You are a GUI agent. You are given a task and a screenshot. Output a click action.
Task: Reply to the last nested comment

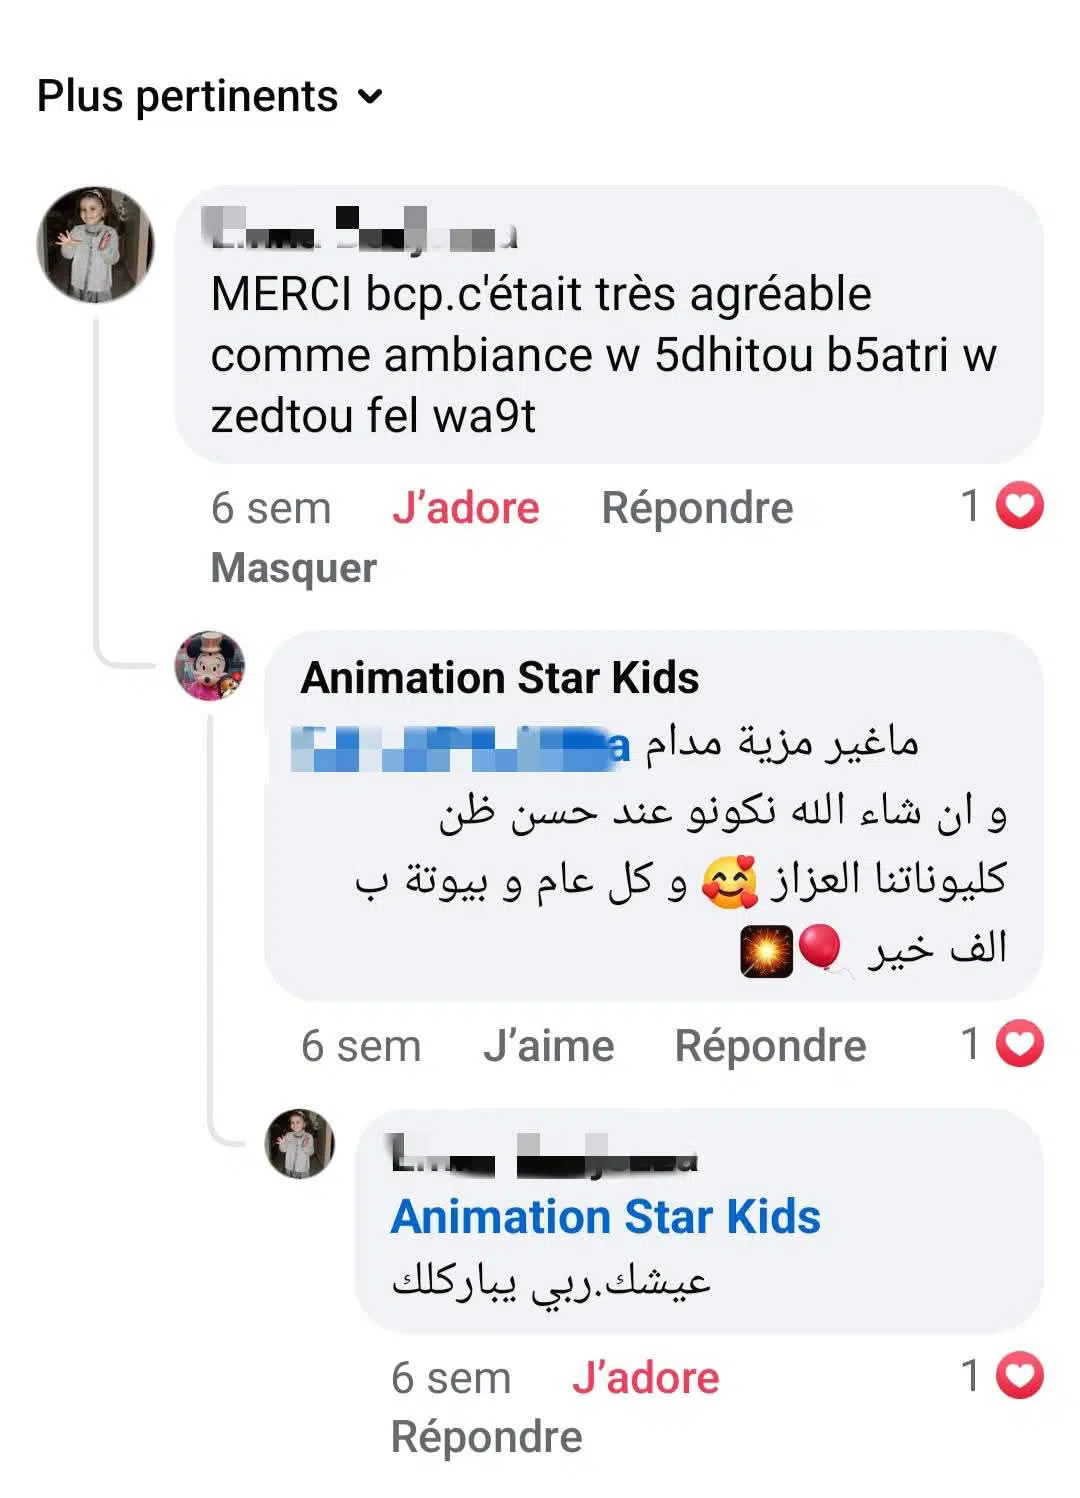coord(486,1437)
